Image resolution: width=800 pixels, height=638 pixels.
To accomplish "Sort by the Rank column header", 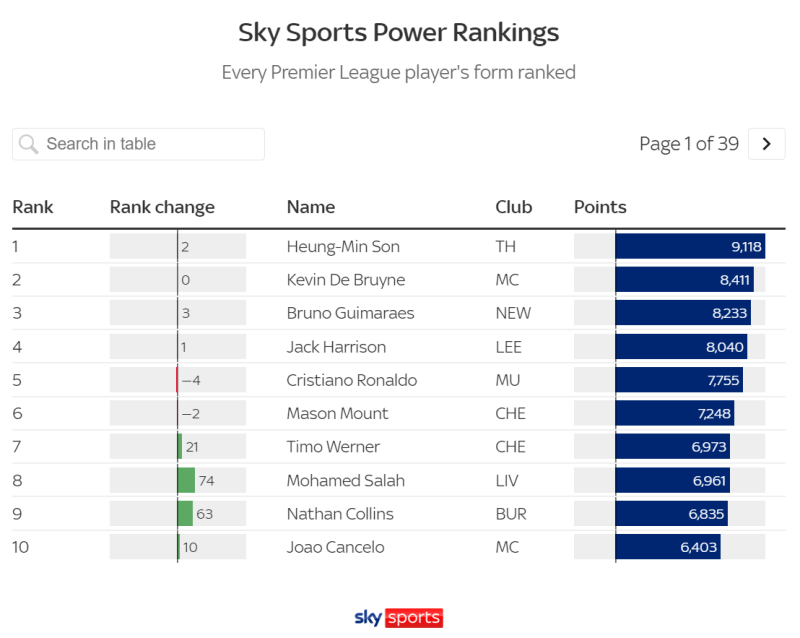I will (x=33, y=207).
